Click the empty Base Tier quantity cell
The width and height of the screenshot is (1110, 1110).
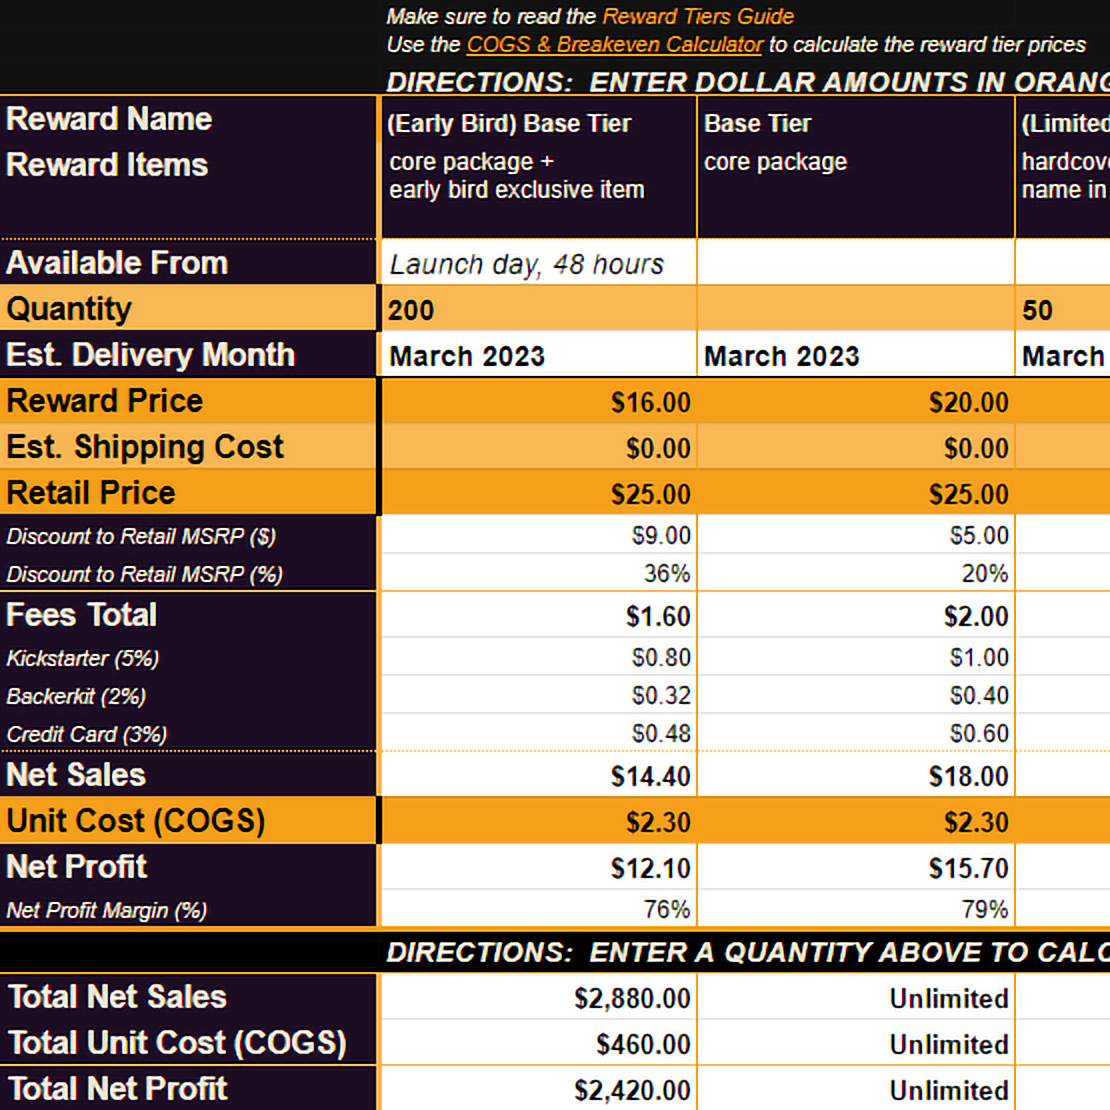pyautogui.click(x=855, y=310)
